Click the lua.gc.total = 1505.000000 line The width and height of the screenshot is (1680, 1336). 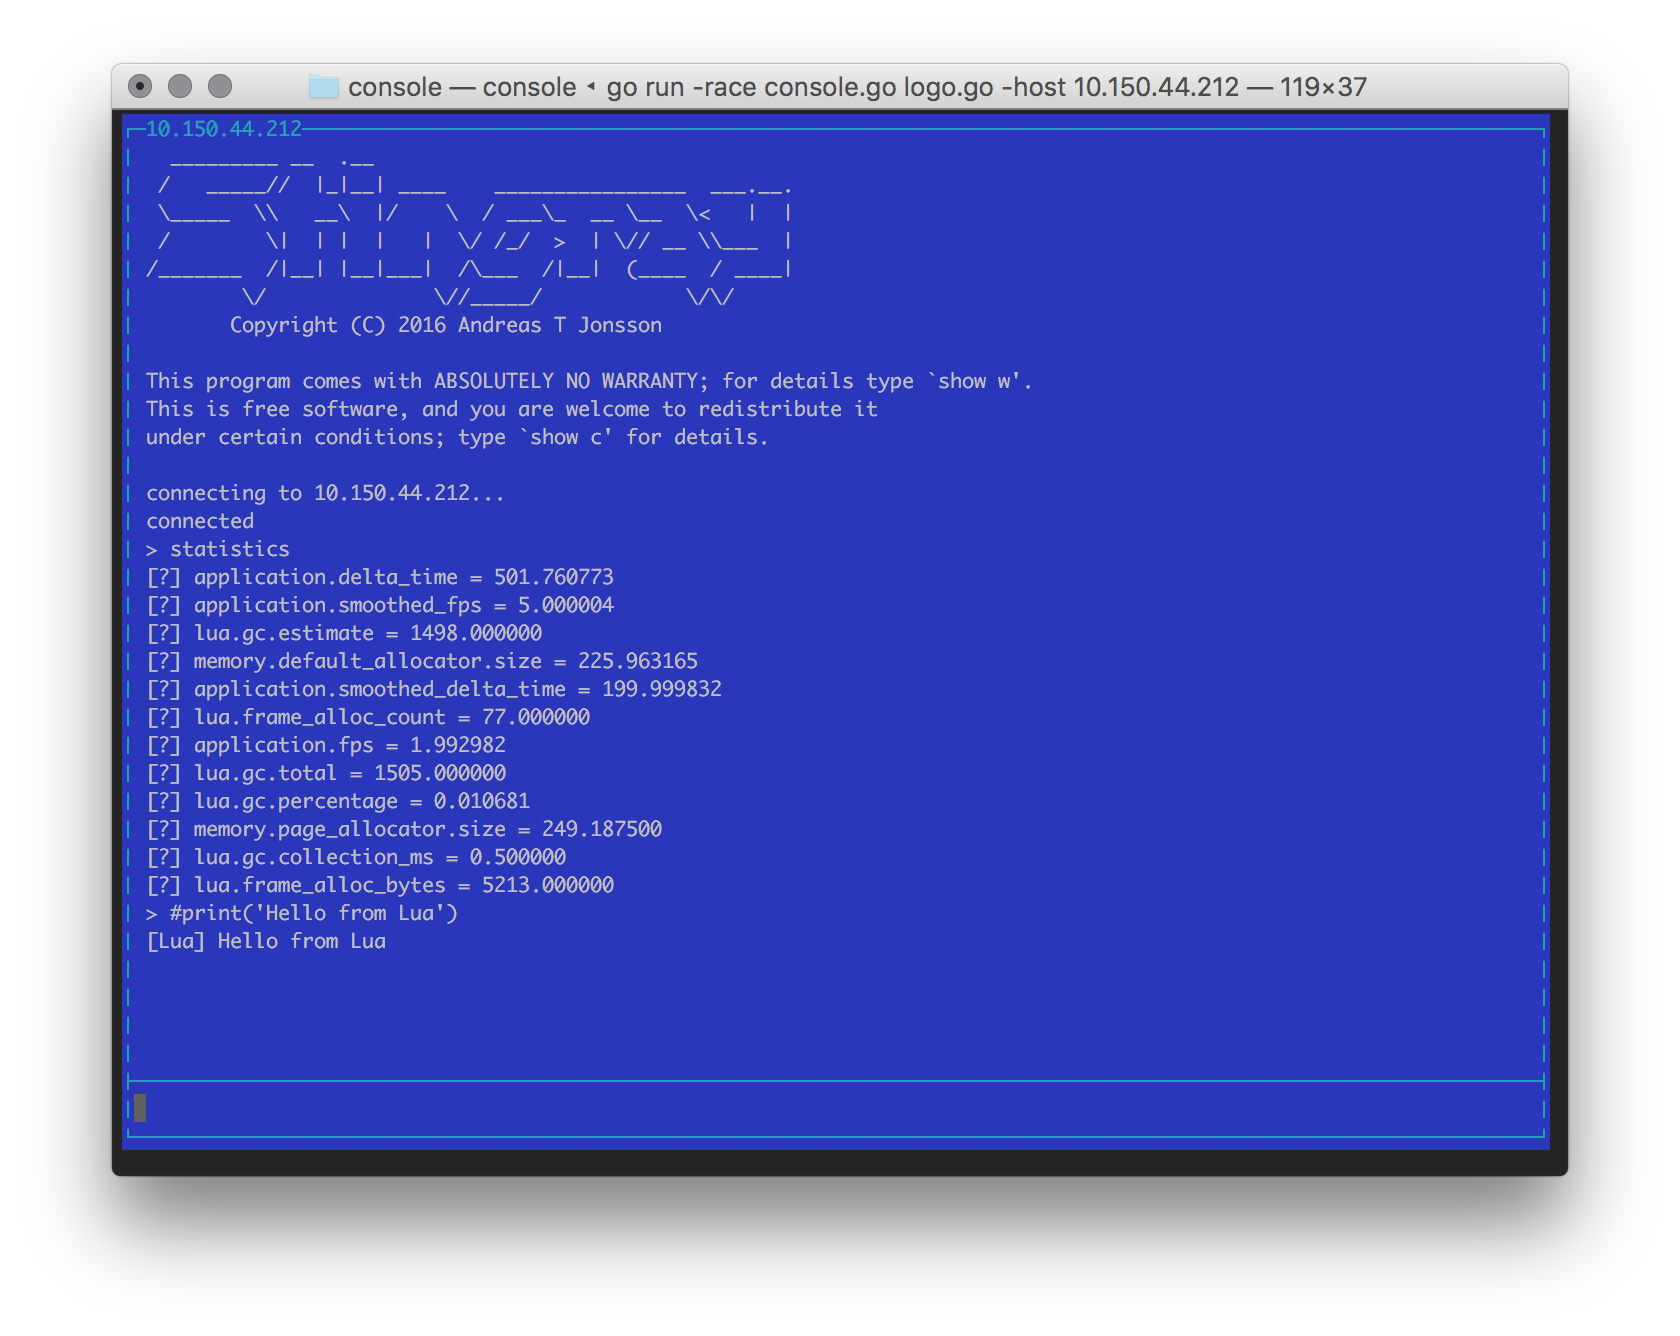tap(326, 773)
